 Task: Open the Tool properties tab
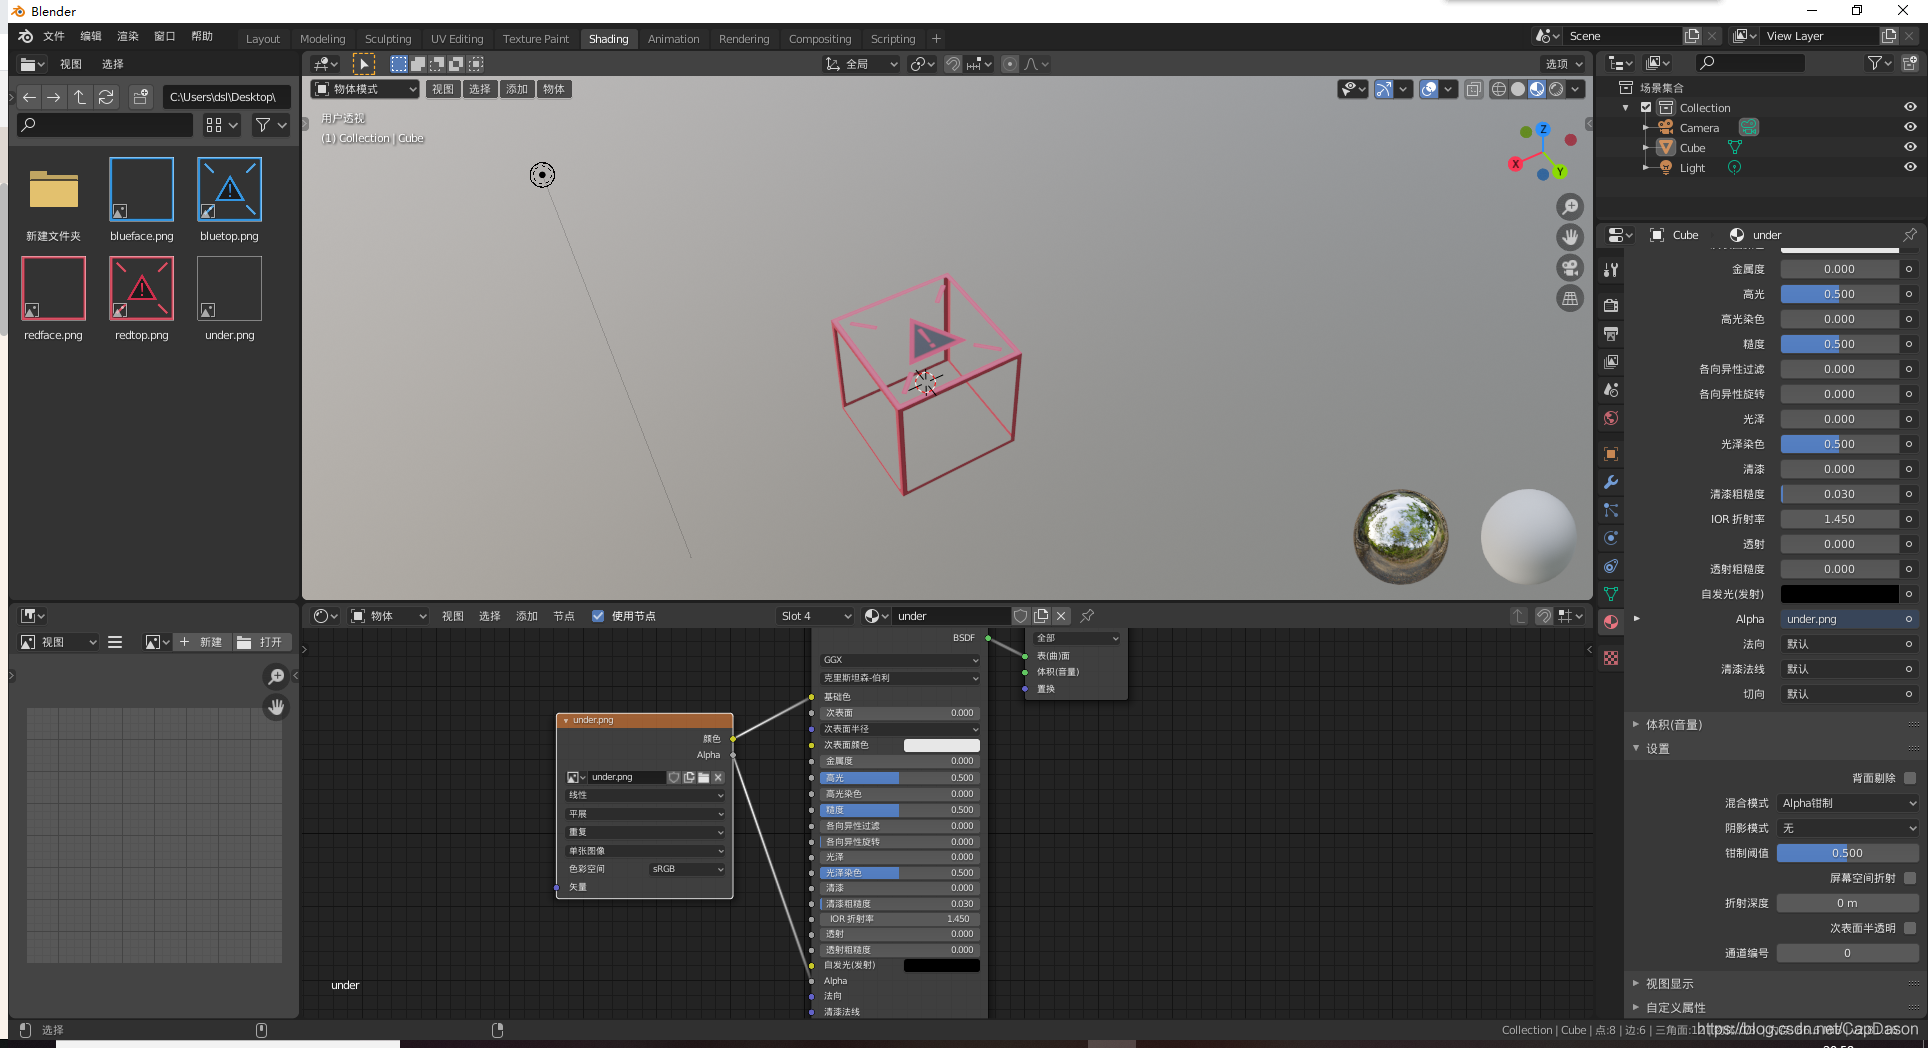(x=1611, y=270)
